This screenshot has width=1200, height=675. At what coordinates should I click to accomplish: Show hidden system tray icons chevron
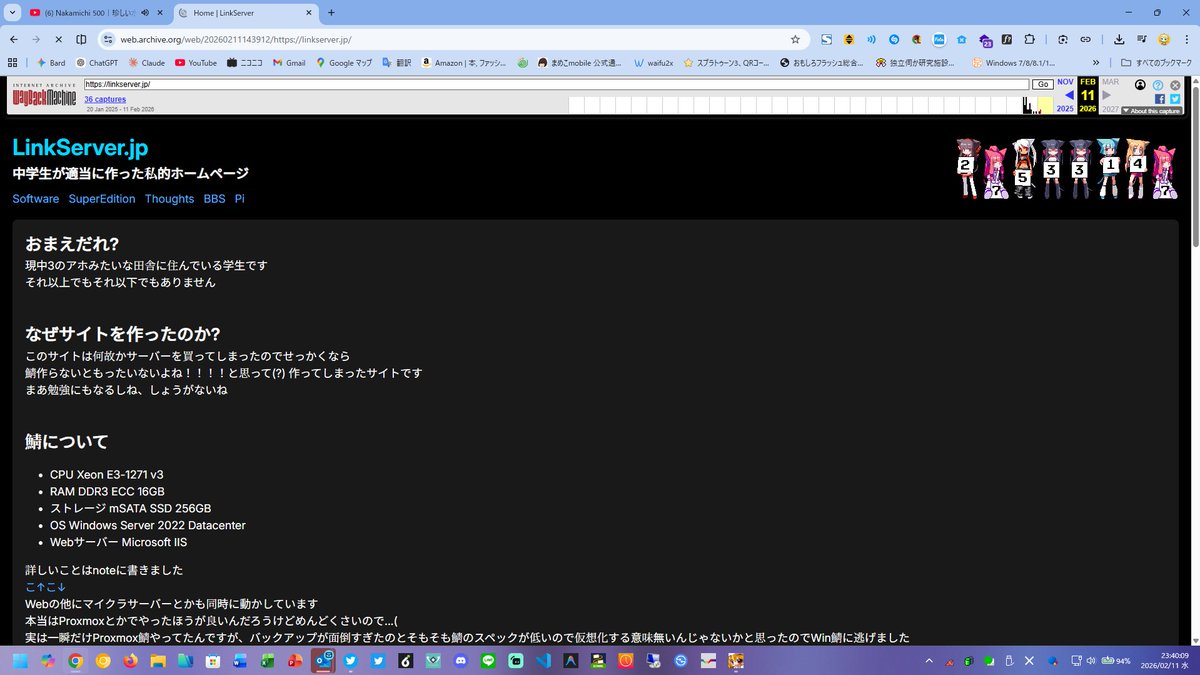928,661
